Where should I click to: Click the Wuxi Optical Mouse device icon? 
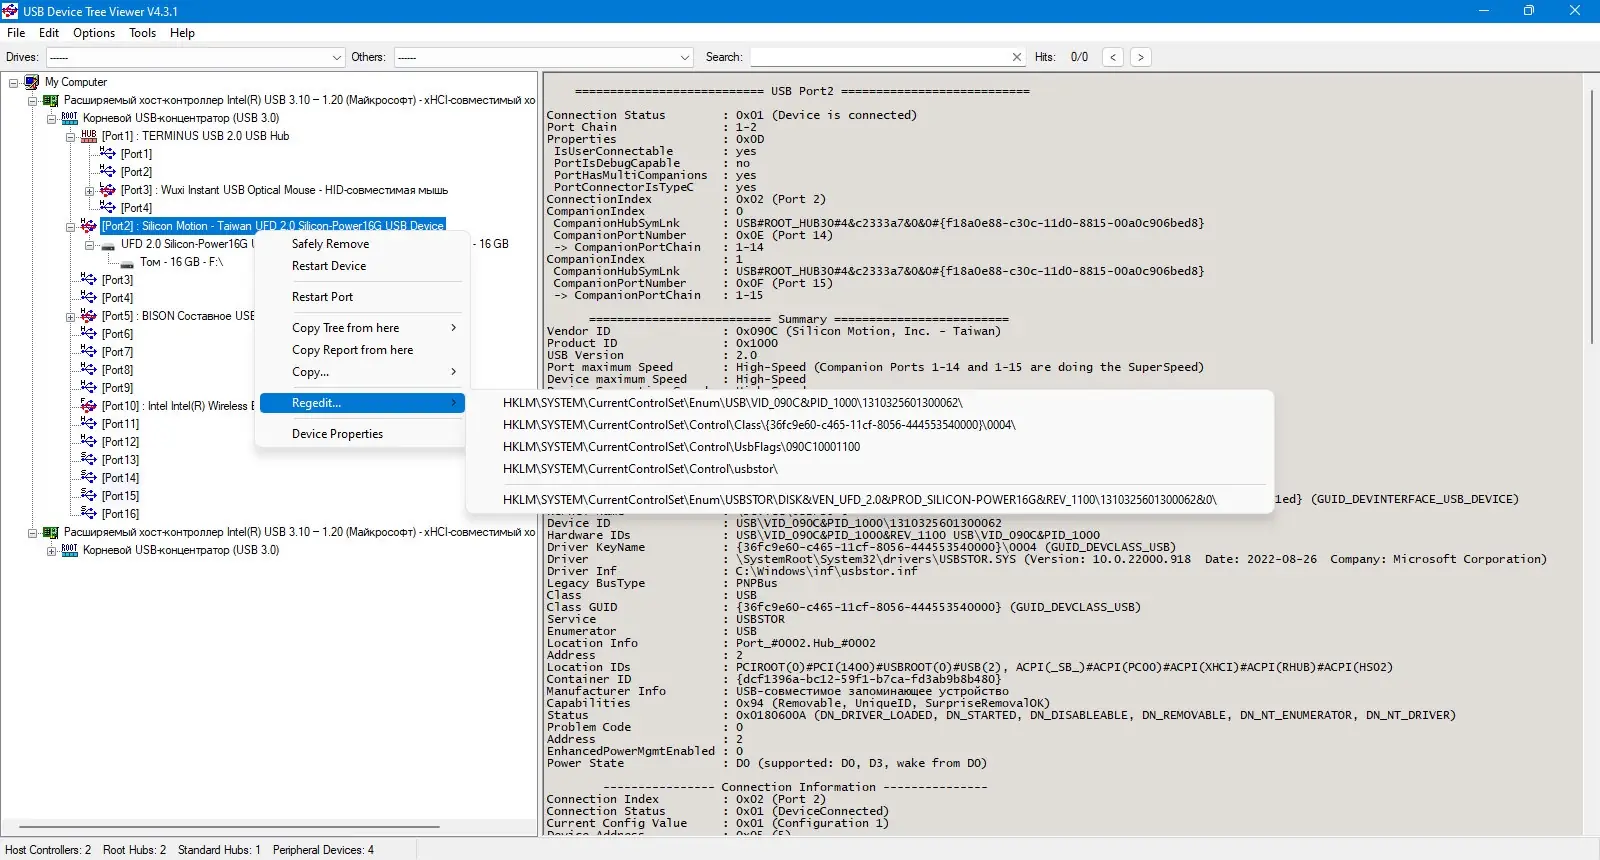coord(108,190)
